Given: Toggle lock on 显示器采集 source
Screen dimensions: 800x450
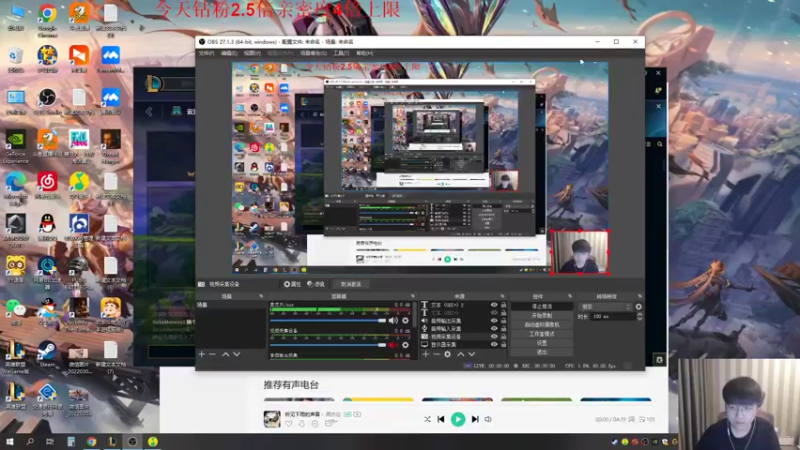Looking at the screenshot, I should [504, 344].
